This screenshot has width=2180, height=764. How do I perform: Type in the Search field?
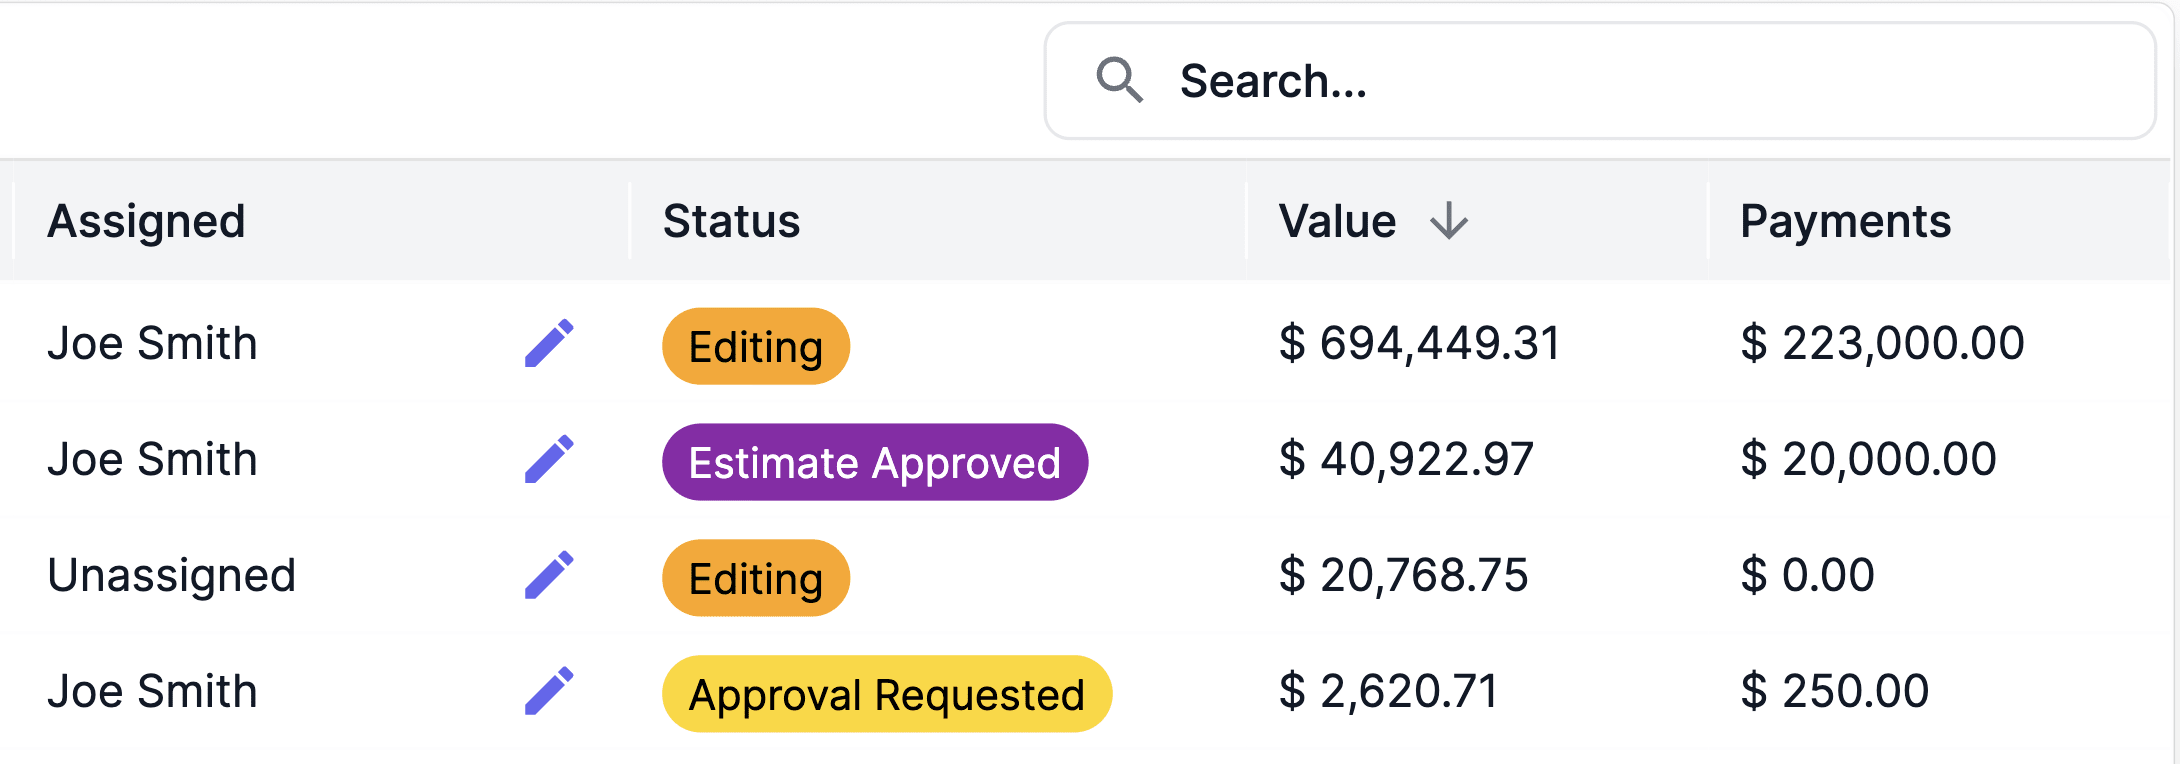point(1650,81)
